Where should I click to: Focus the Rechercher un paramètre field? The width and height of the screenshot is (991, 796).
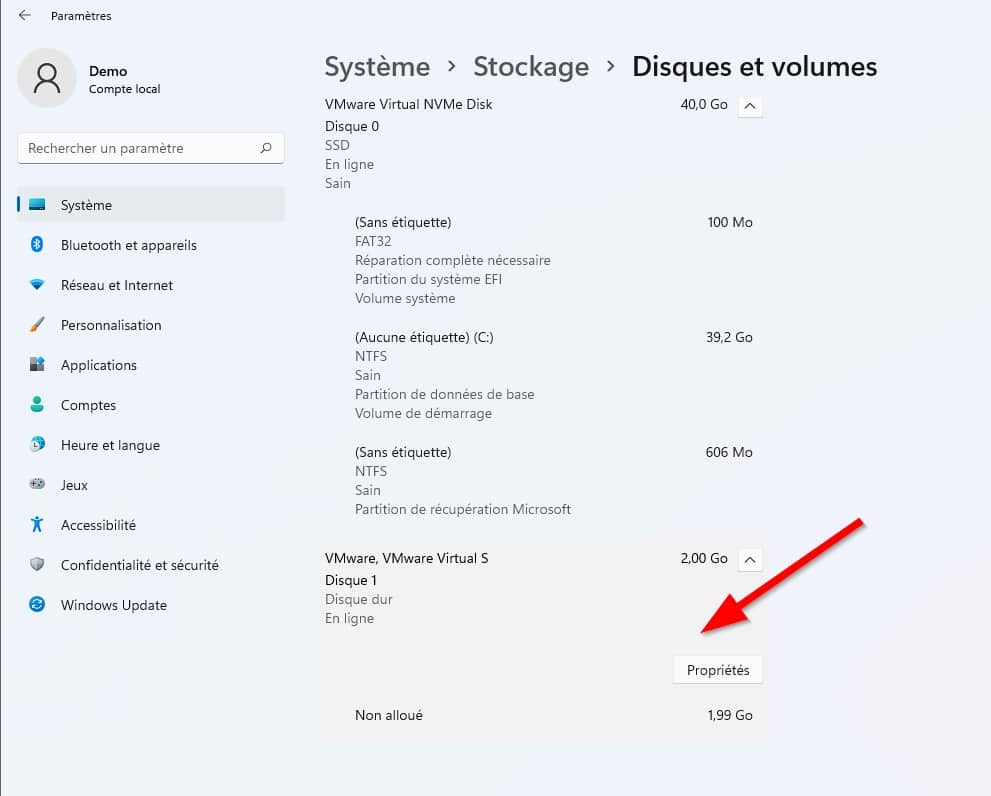point(140,148)
